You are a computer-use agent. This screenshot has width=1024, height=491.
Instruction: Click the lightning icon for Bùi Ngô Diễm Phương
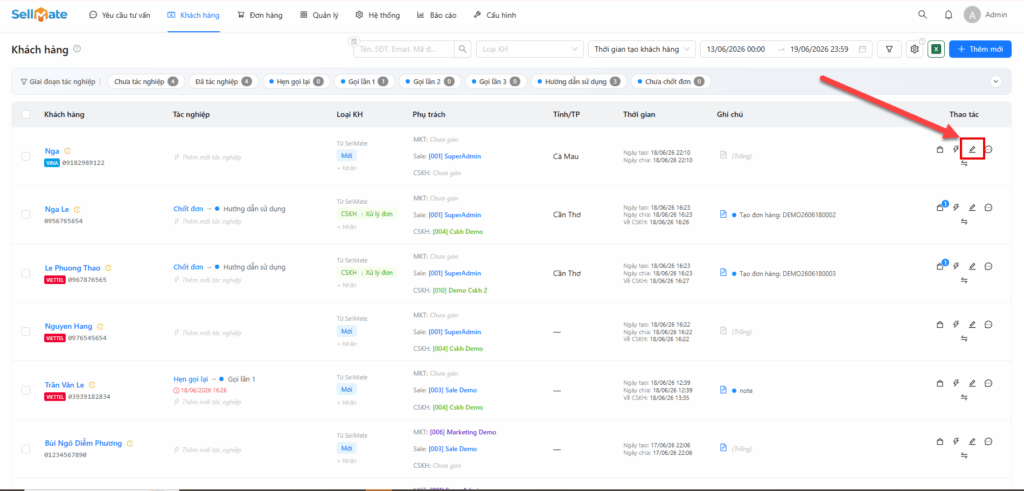[956, 441]
